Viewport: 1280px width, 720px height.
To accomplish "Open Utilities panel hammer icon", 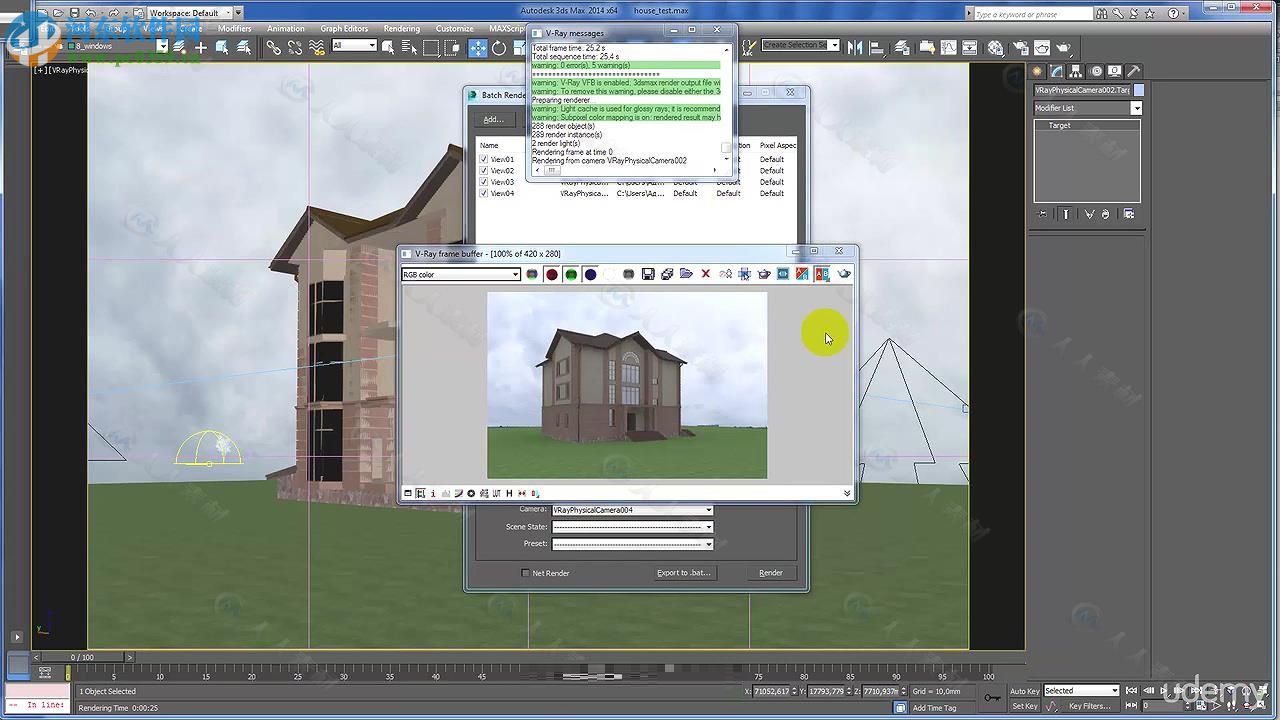I will point(1133,71).
